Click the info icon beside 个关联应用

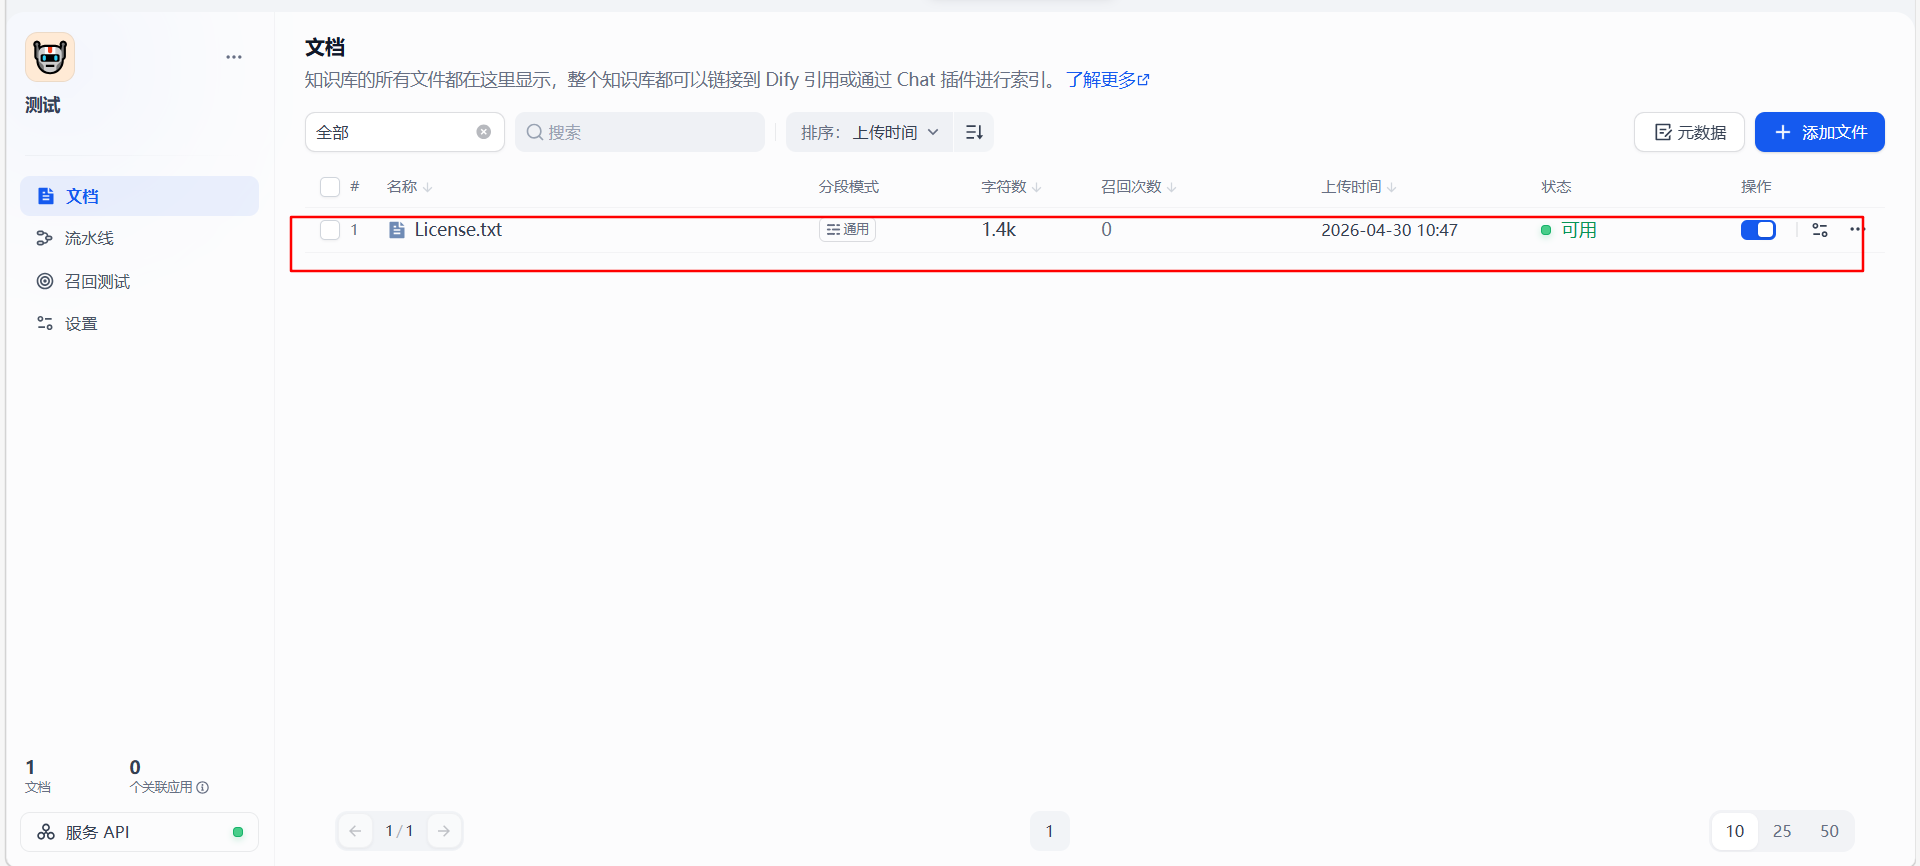pos(203,787)
